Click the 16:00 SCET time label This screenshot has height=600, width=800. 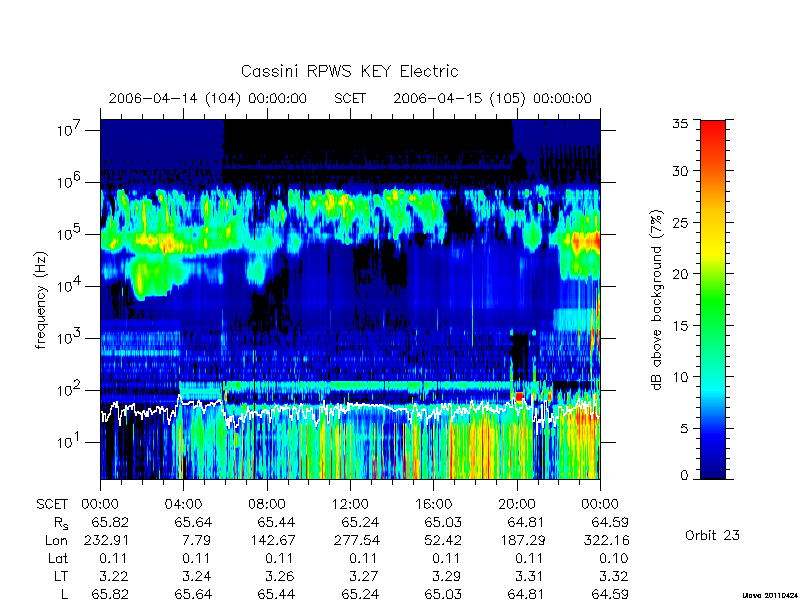434,504
